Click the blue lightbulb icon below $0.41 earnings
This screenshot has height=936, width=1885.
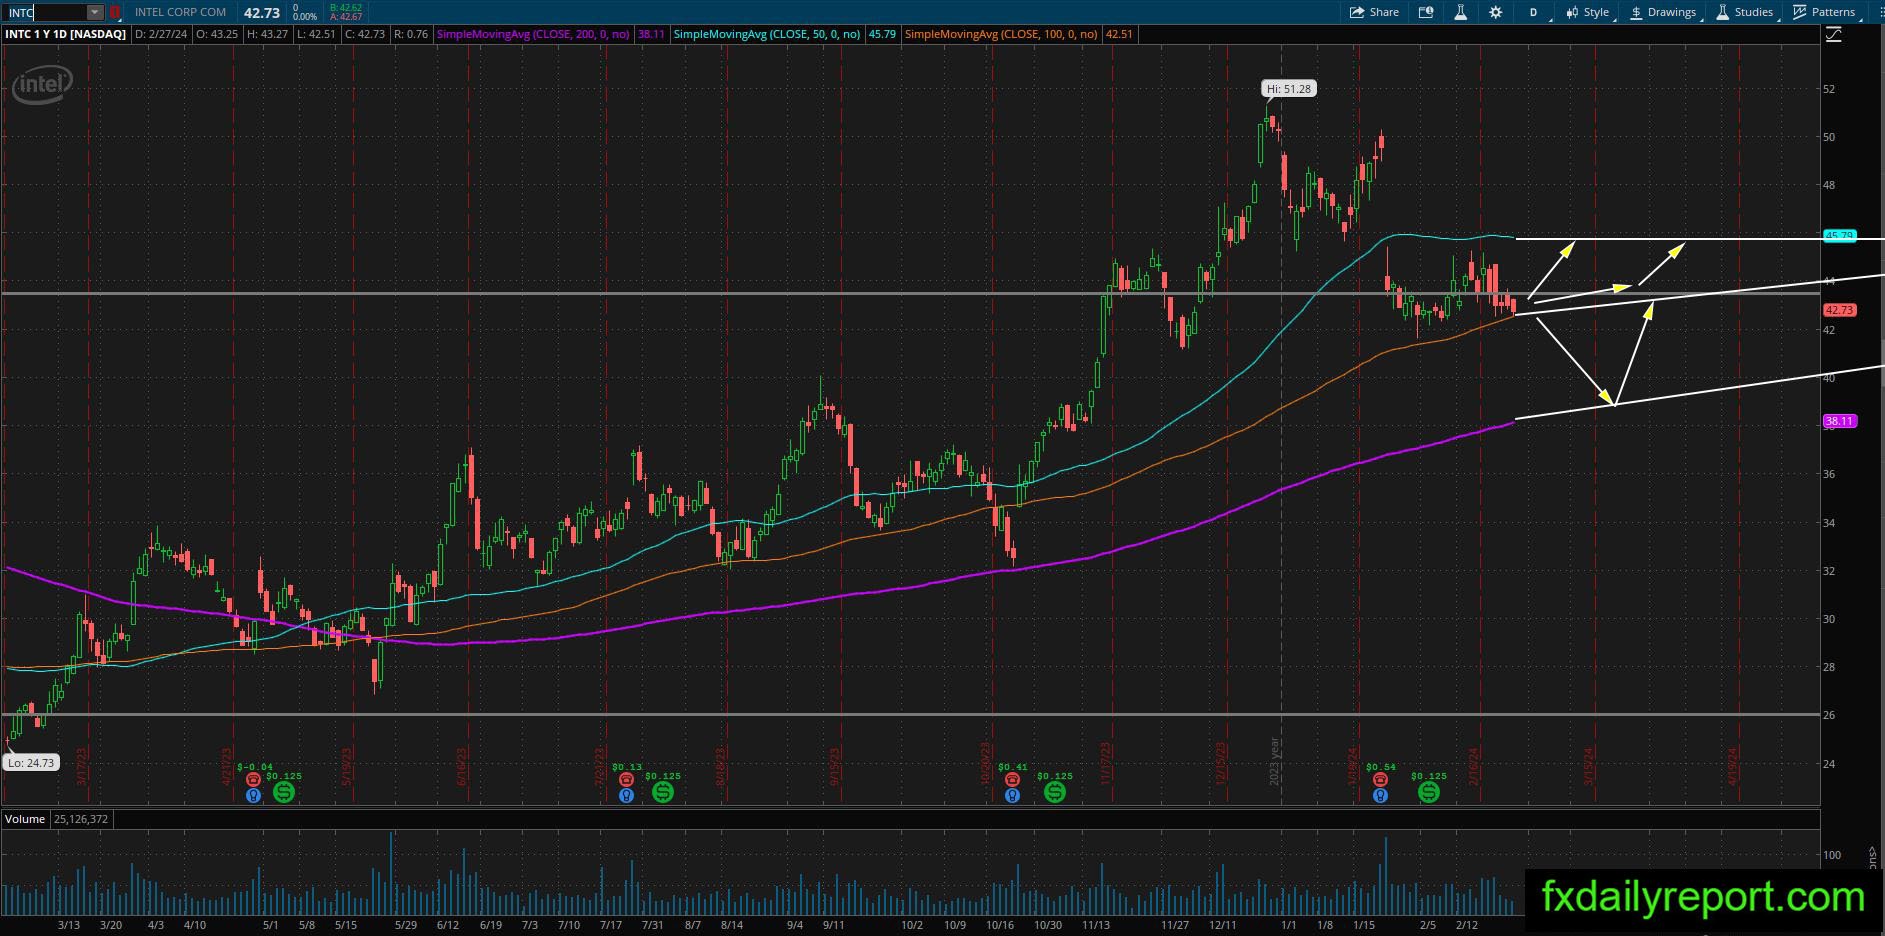[x=1012, y=796]
